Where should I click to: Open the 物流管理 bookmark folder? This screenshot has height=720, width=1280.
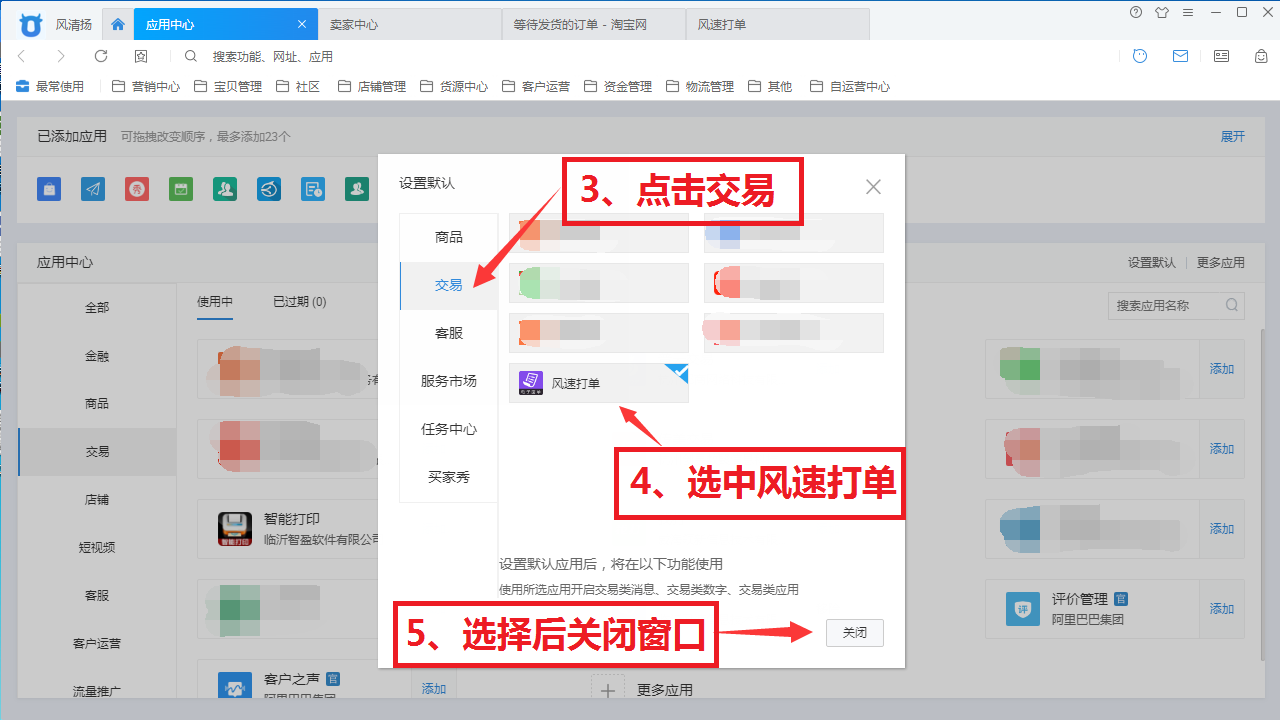[699, 87]
